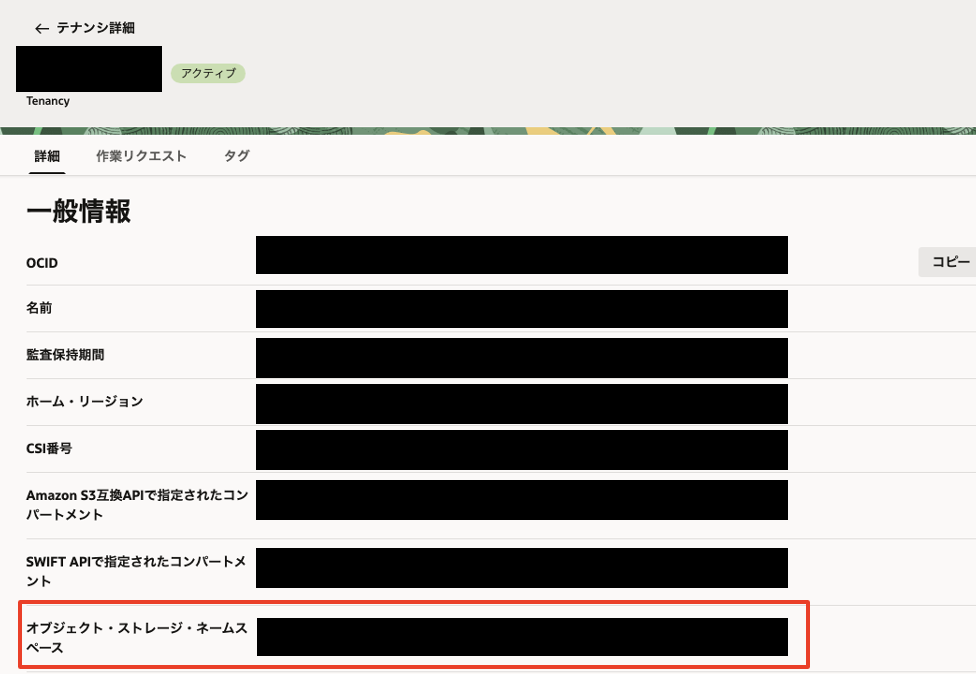
Task: Select the 詳細 tab
Action: [47, 156]
